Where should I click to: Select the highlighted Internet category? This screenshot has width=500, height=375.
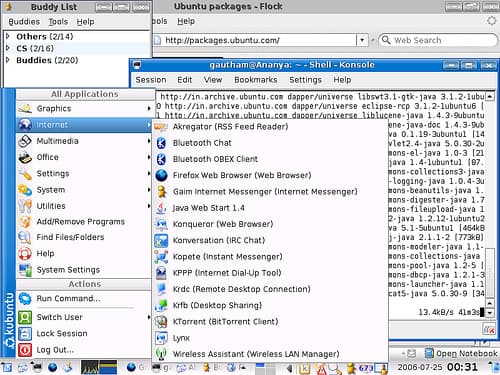[x=84, y=125]
